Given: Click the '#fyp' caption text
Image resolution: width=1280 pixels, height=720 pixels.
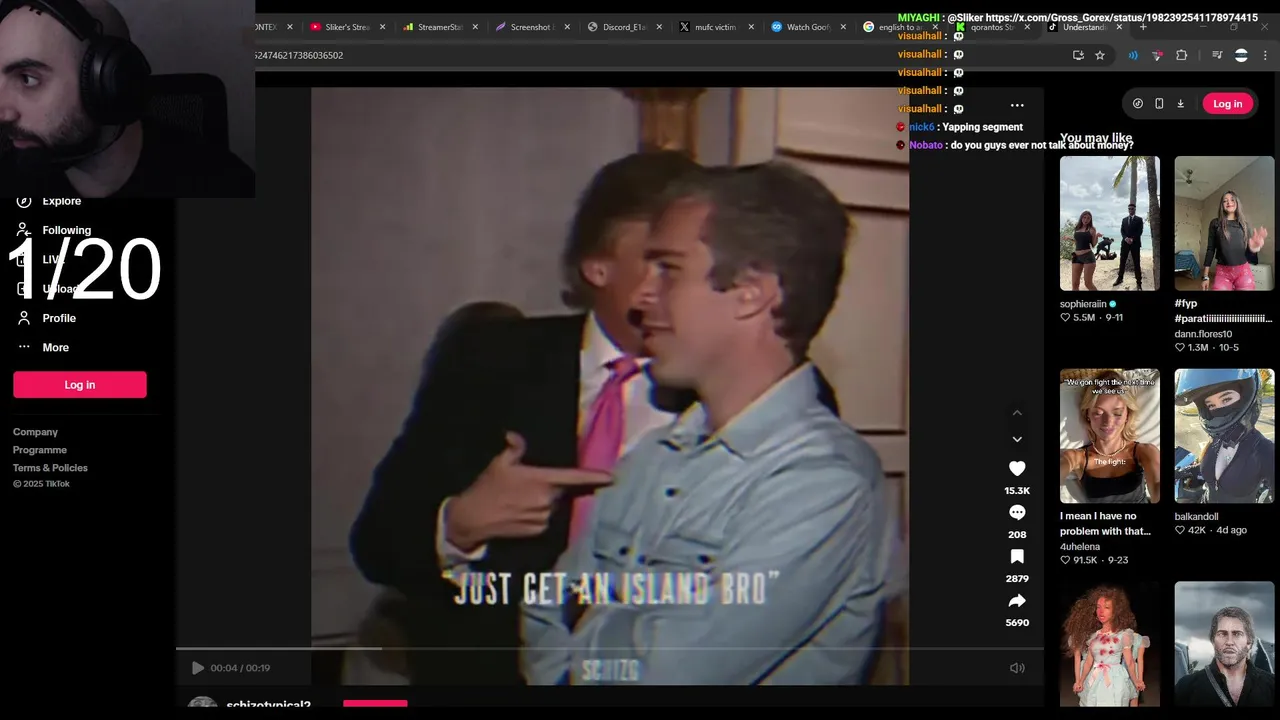Looking at the screenshot, I should click(x=1186, y=303).
